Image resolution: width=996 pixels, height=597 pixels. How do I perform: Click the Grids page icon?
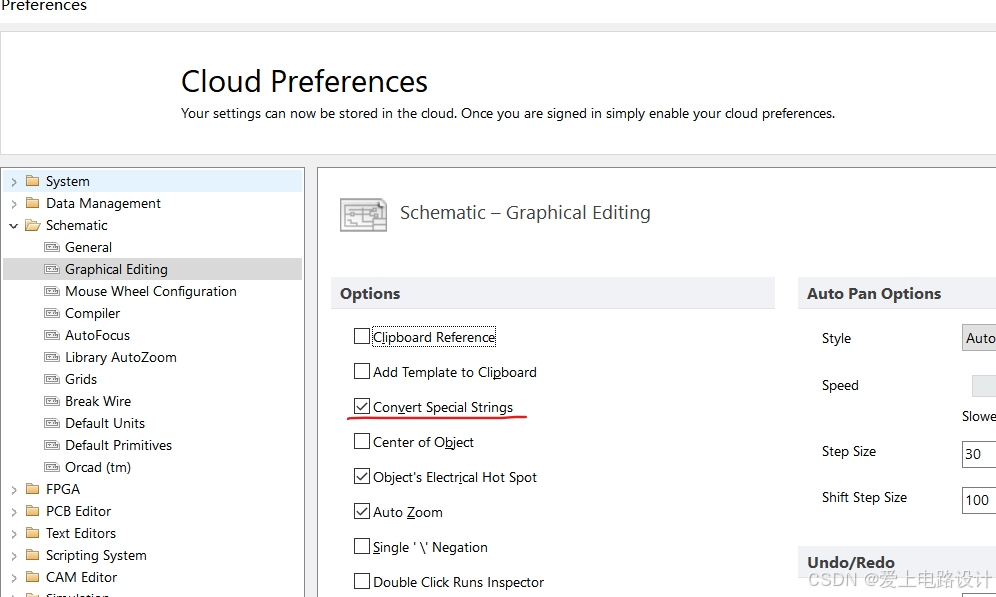52,379
